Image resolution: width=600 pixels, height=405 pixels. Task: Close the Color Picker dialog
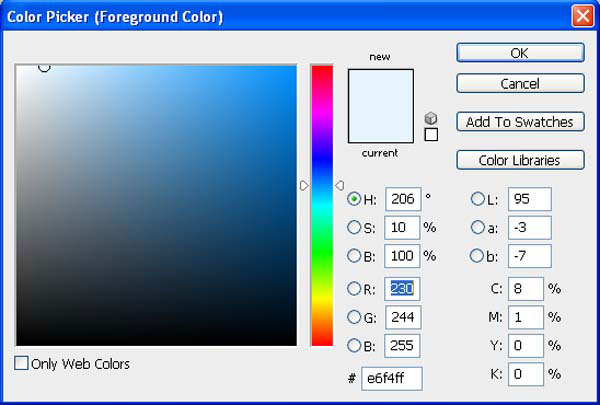(x=581, y=17)
